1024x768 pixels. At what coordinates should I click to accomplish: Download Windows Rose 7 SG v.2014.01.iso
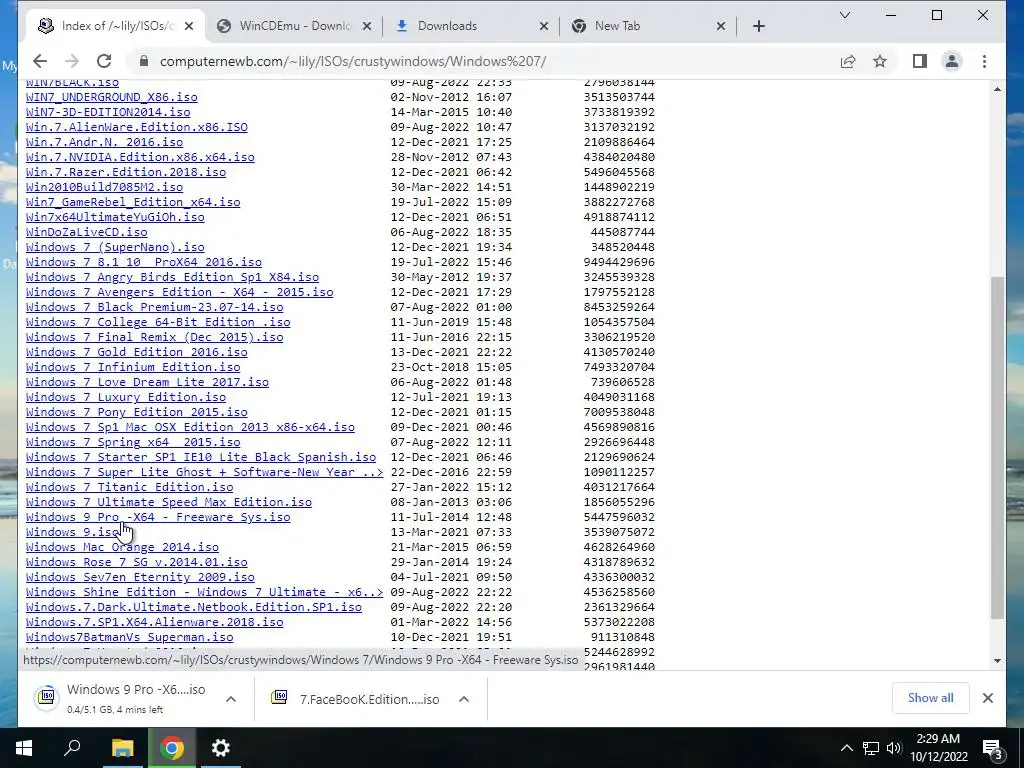(x=136, y=562)
